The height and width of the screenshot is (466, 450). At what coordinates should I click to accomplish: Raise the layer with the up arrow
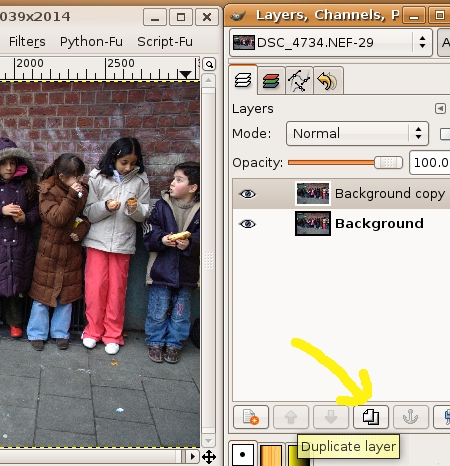[291, 417]
